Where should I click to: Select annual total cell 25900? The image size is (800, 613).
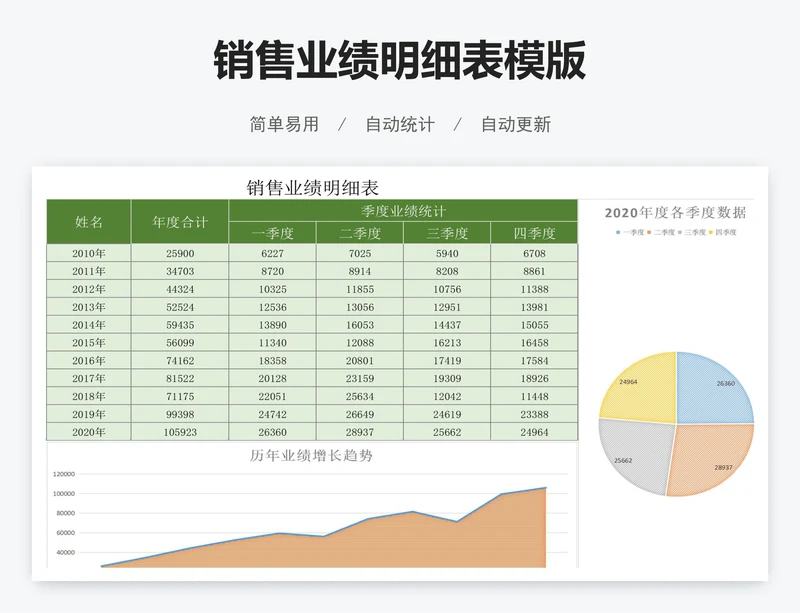tap(180, 253)
